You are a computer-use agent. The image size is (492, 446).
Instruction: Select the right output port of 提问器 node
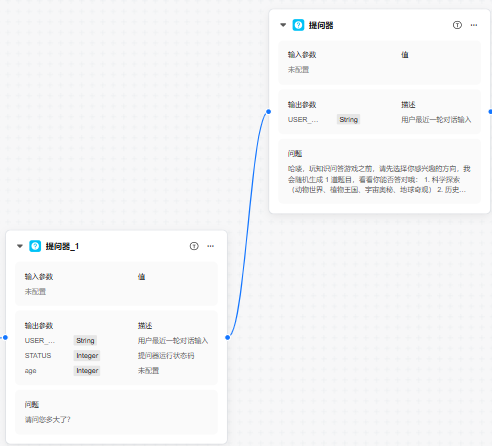click(x=490, y=112)
